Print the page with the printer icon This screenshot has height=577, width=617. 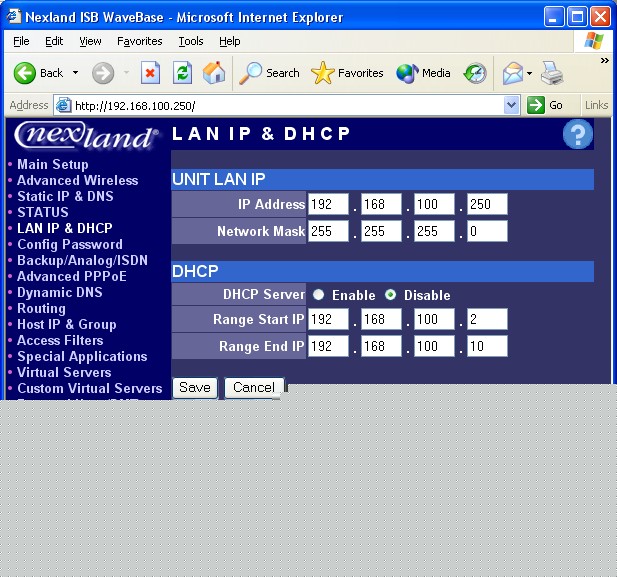coord(552,73)
